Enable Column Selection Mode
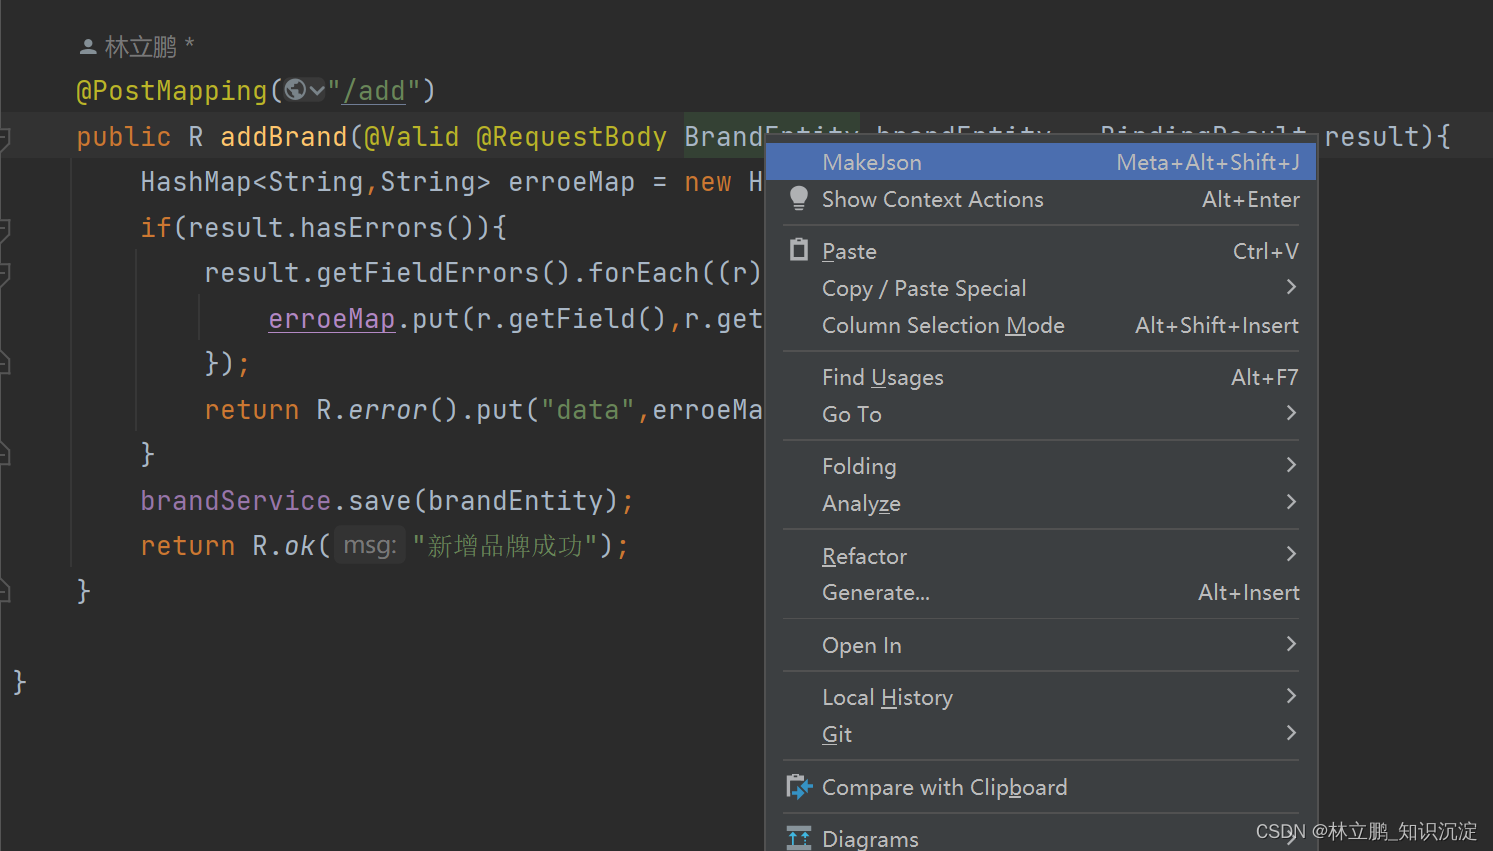Screen dimensions: 1493x851 [x=1040, y=325]
